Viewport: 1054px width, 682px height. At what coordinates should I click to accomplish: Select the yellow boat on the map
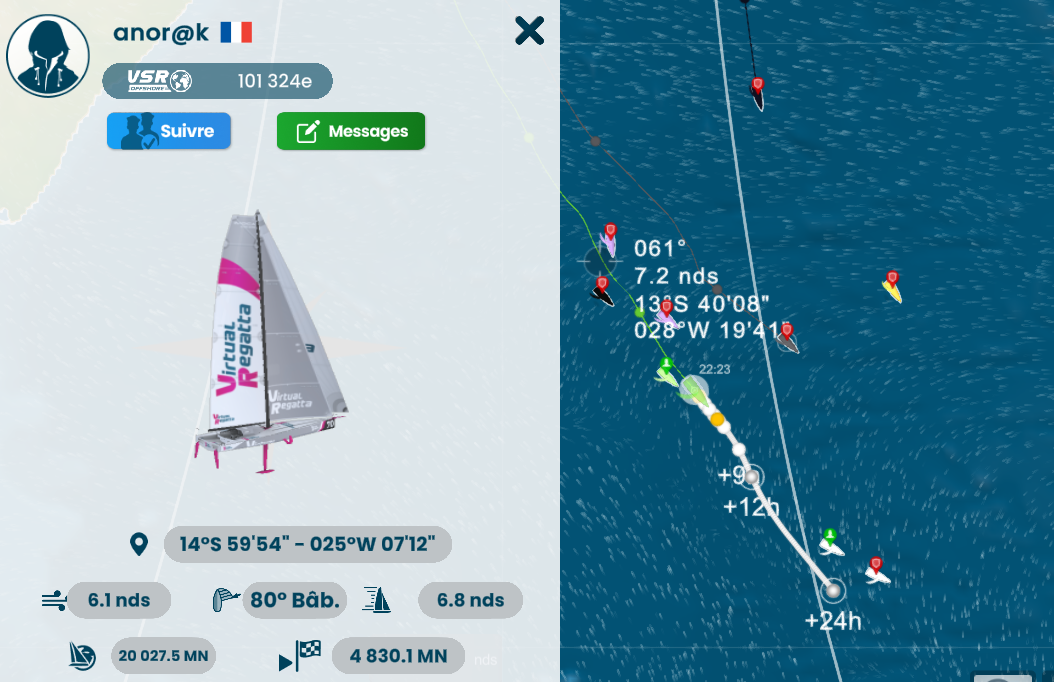pos(893,288)
